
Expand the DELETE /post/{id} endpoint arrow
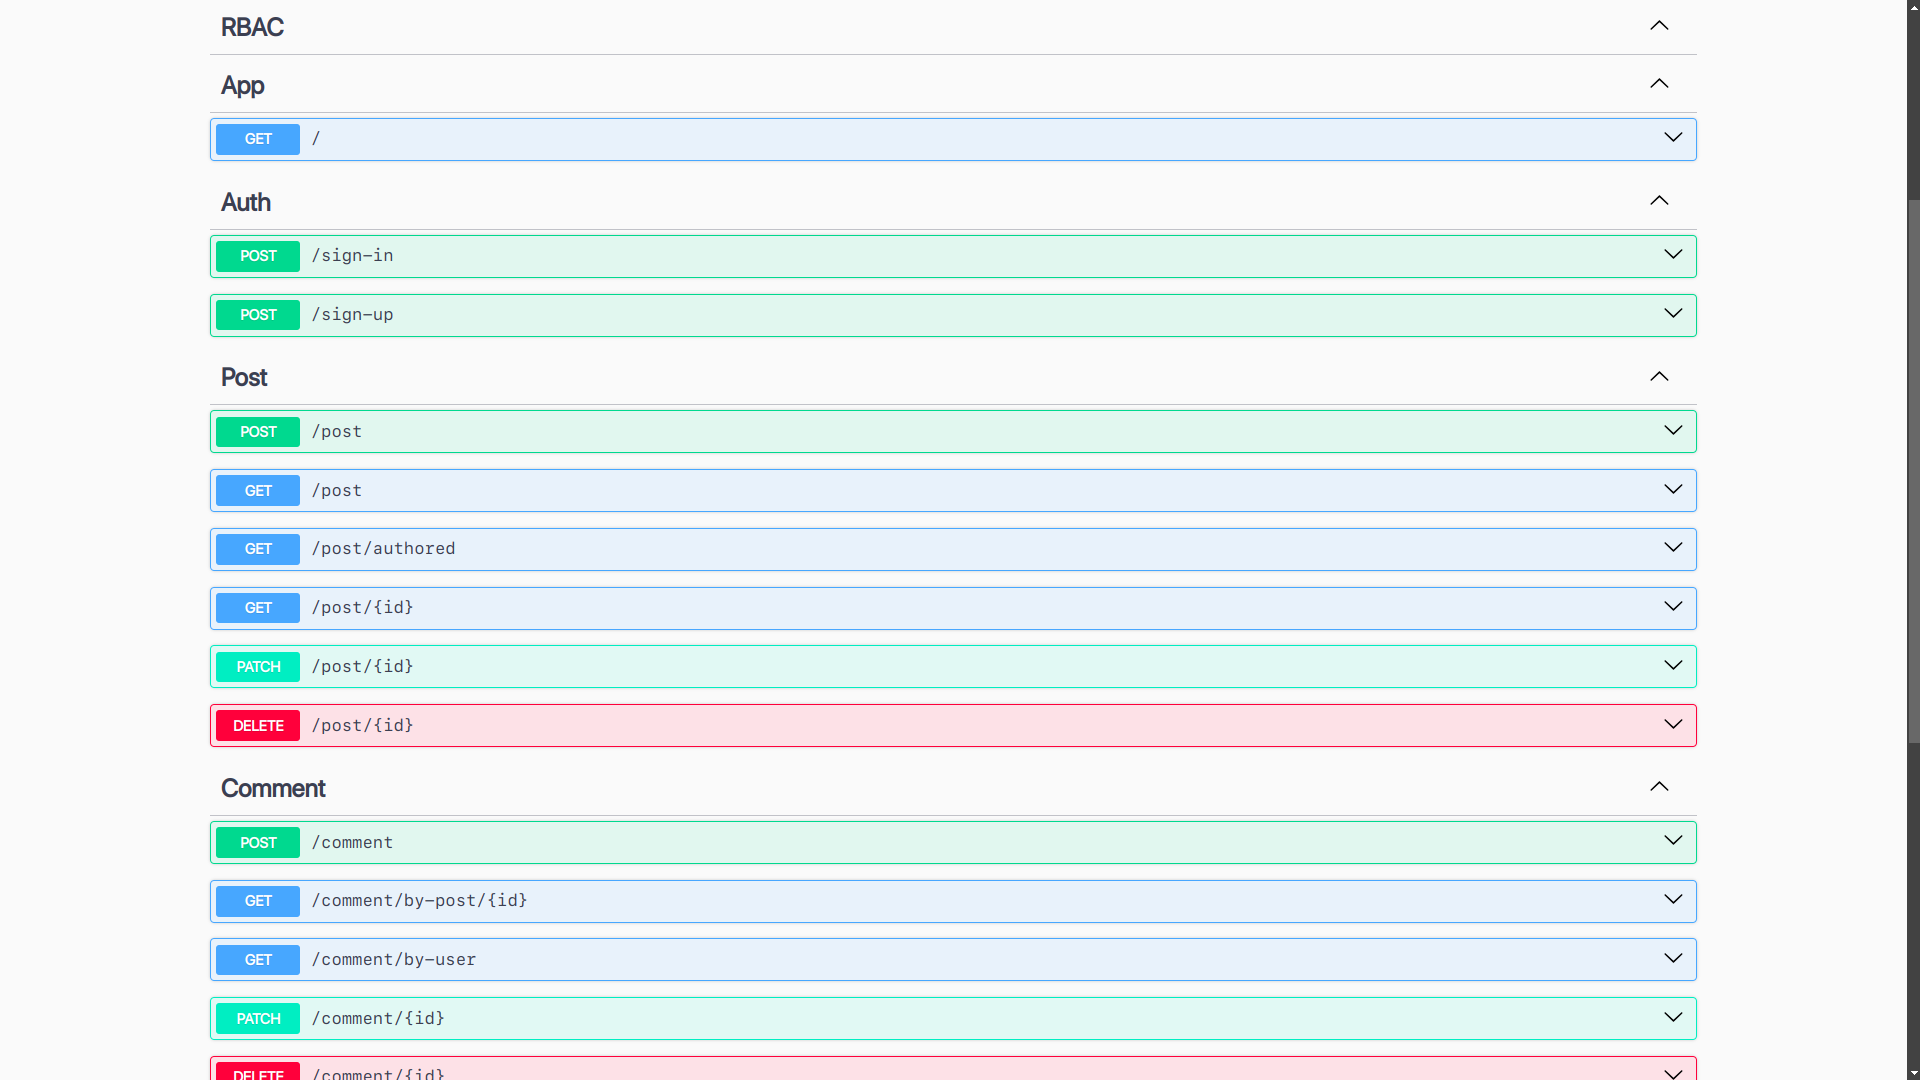pyautogui.click(x=1673, y=725)
